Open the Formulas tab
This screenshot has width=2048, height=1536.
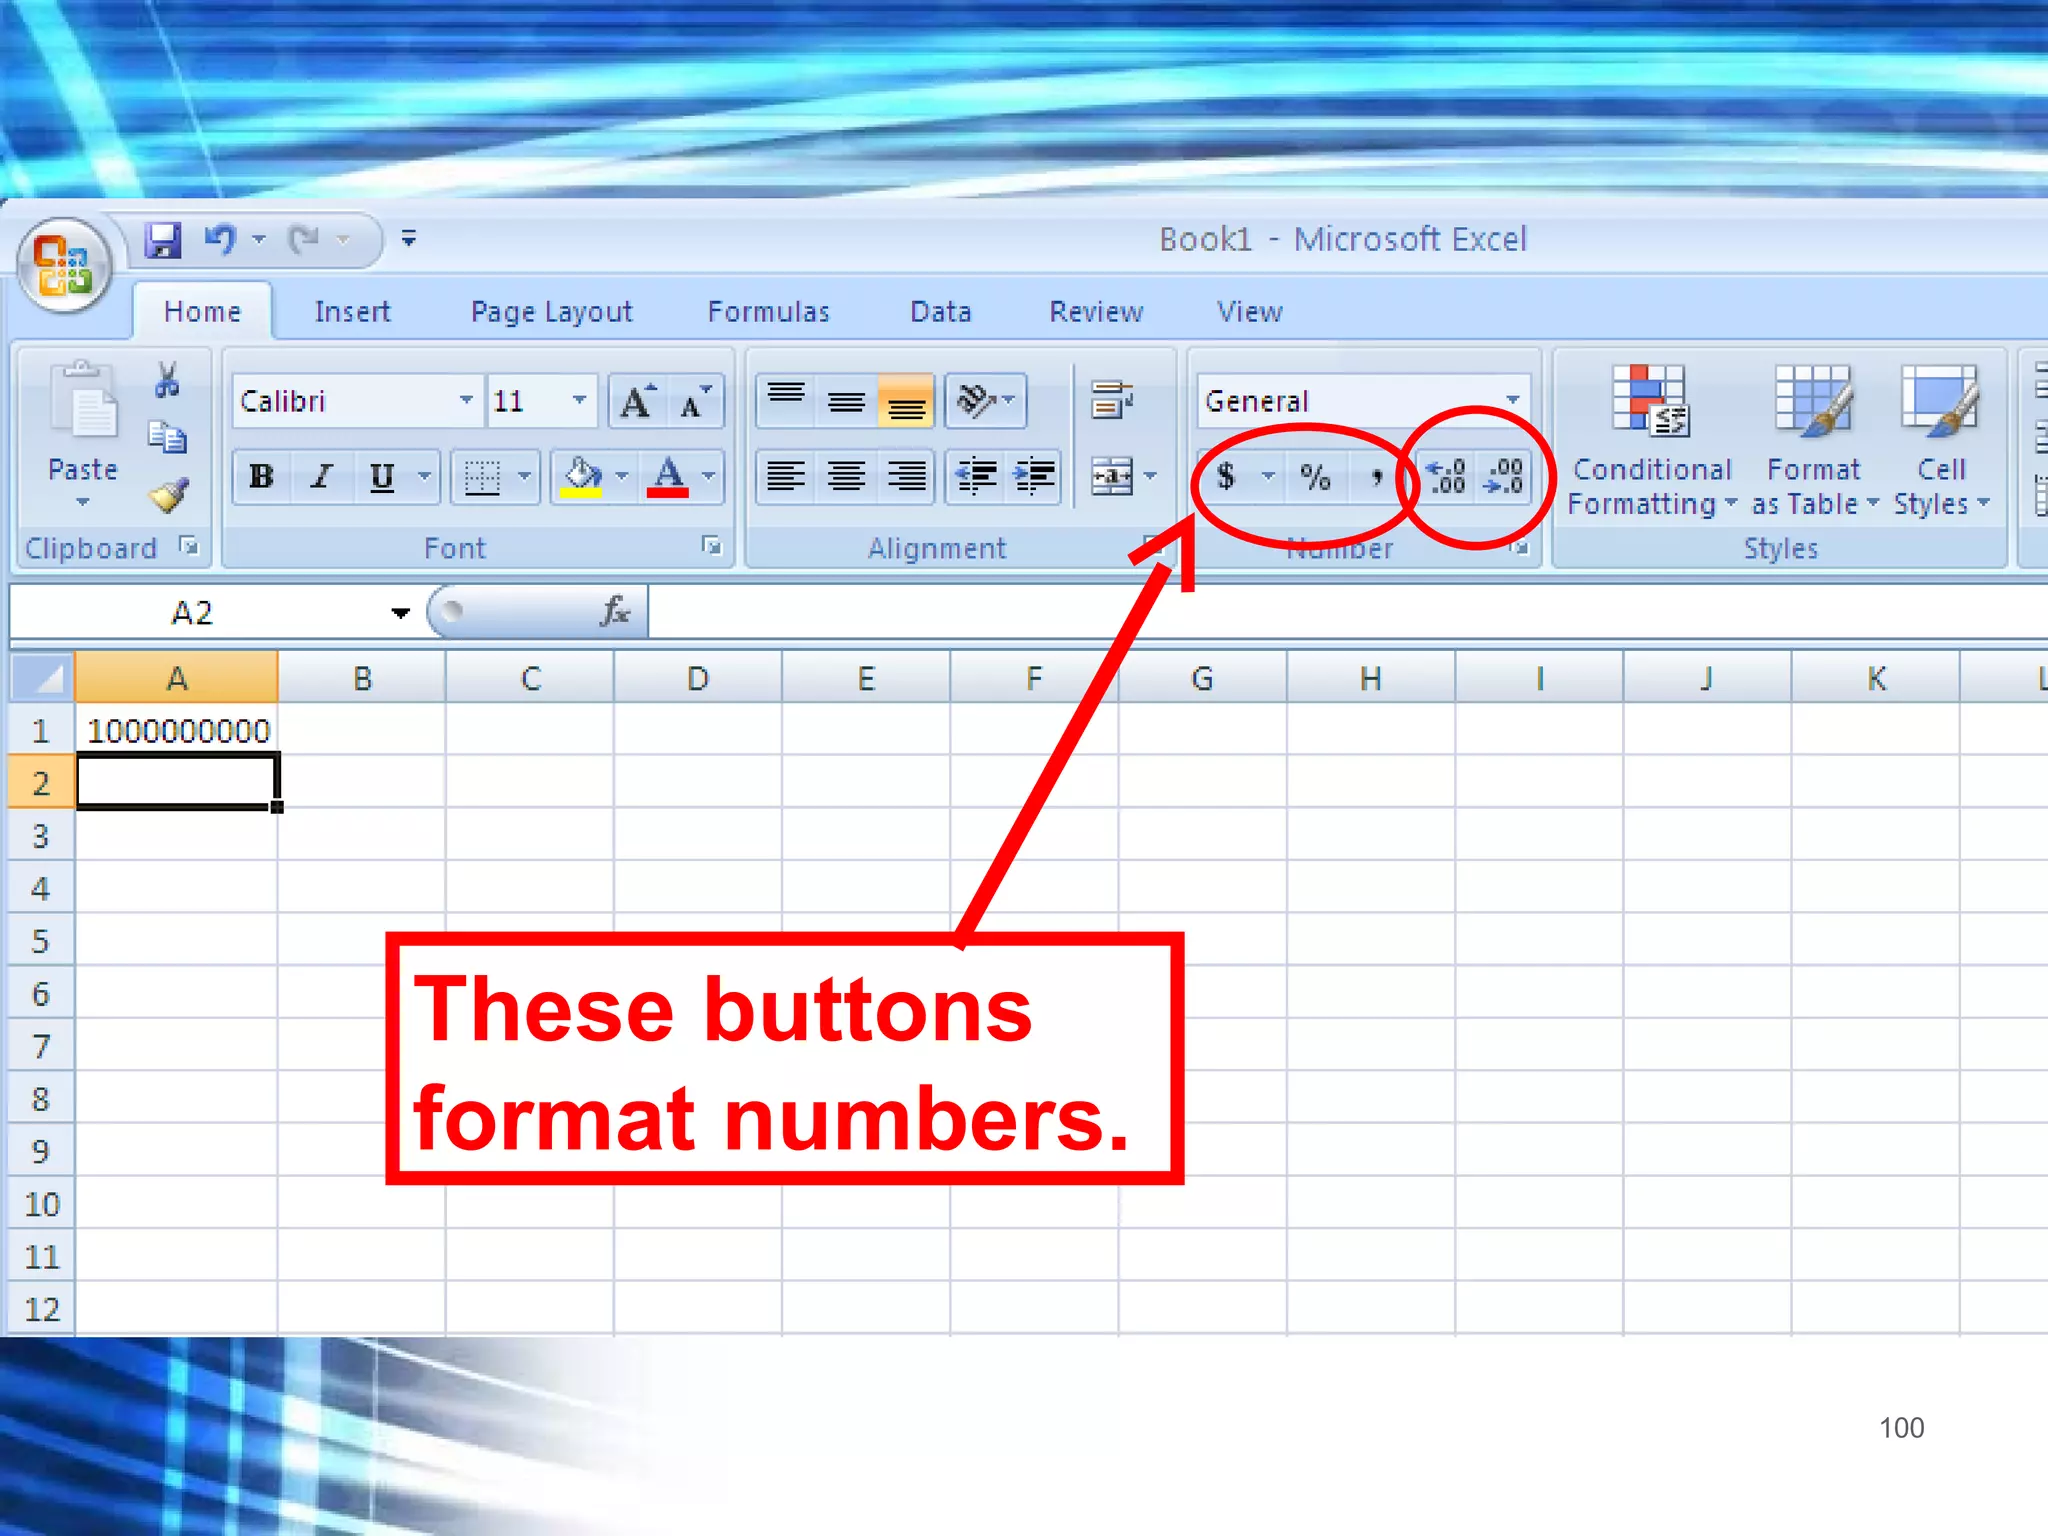(768, 312)
